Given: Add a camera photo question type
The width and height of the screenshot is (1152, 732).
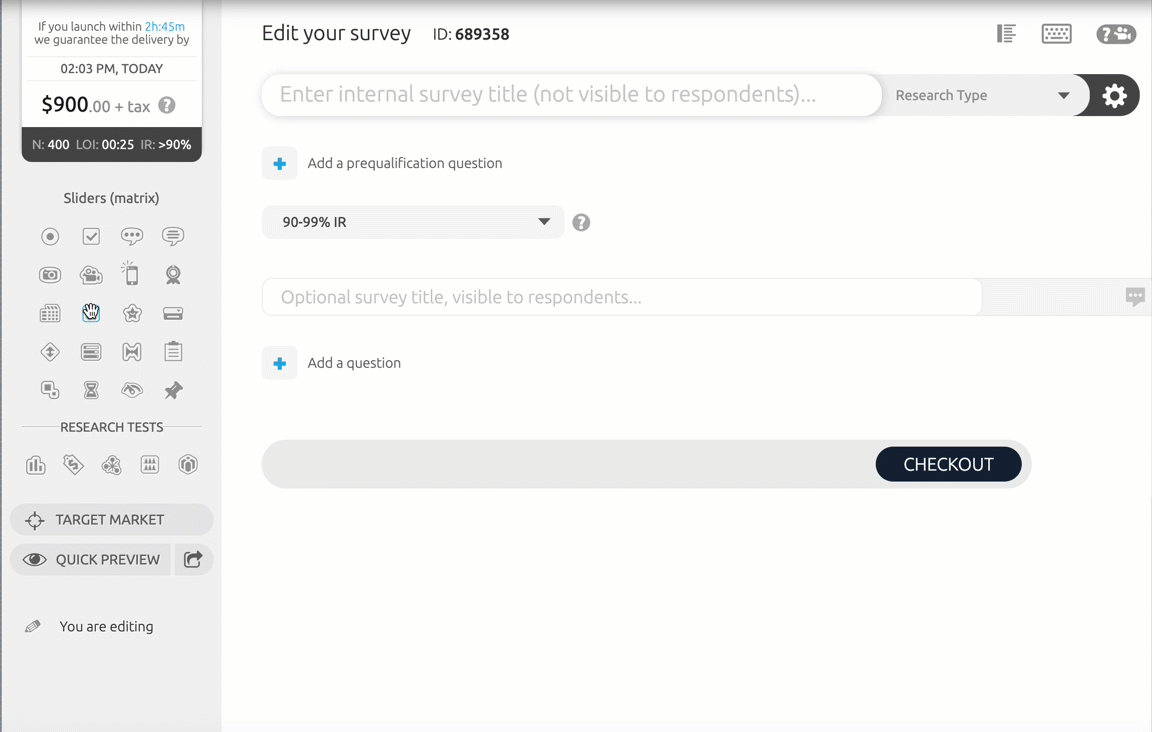Looking at the screenshot, I should point(50,275).
